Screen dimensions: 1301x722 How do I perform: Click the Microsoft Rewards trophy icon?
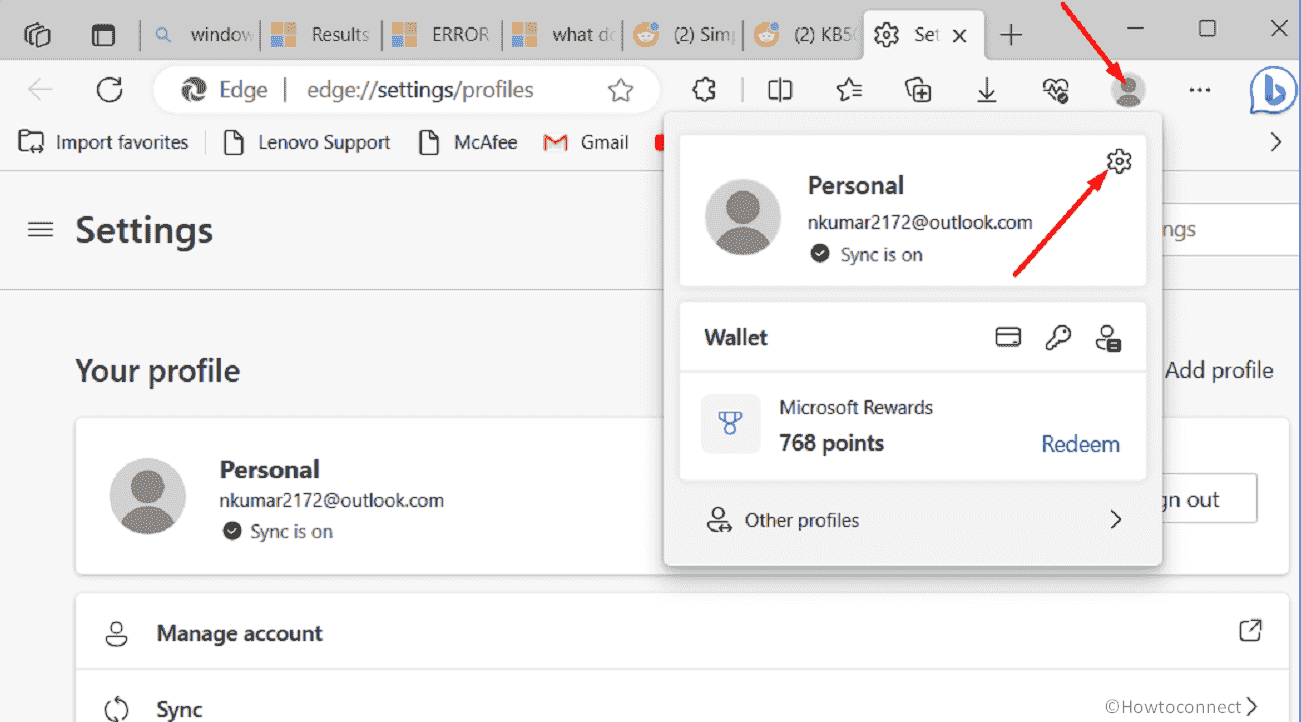(731, 424)
